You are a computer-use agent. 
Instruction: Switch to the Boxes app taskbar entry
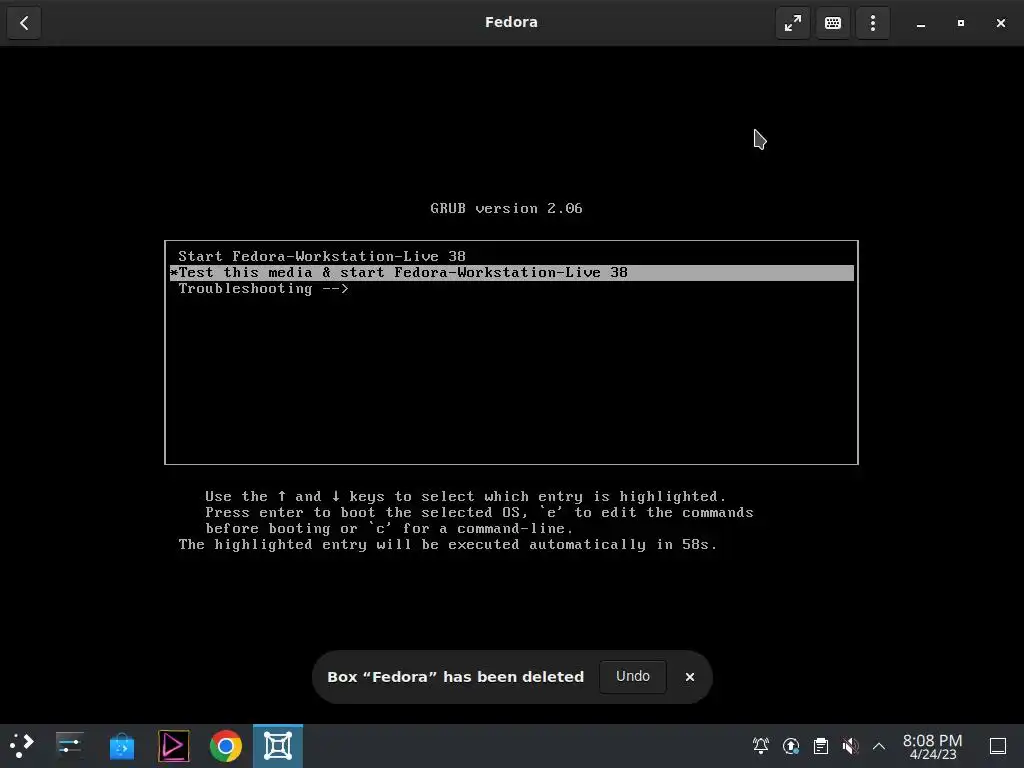(x=278, y=746)
